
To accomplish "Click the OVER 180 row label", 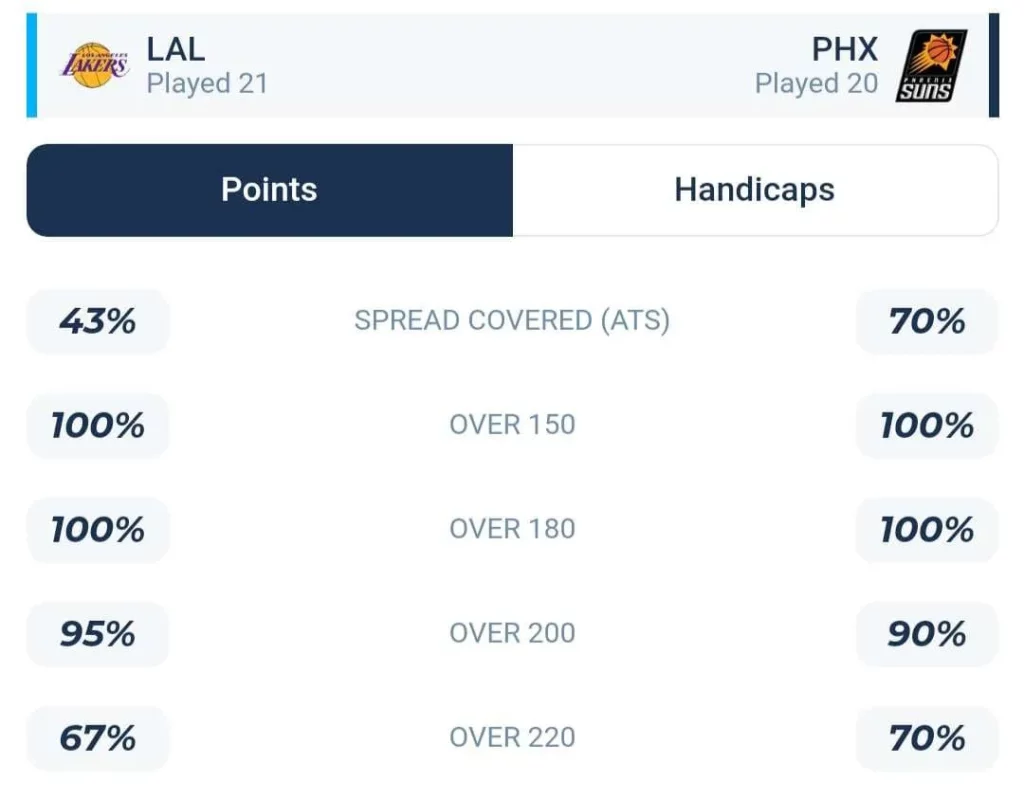I will point(512,529).
